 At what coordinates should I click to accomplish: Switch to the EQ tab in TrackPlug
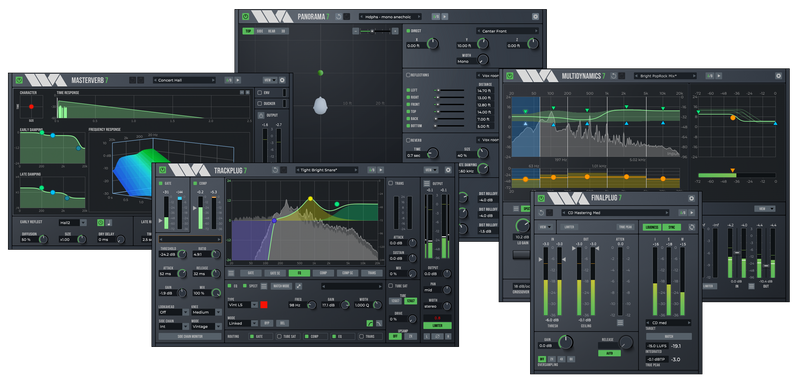click(299, 273)
